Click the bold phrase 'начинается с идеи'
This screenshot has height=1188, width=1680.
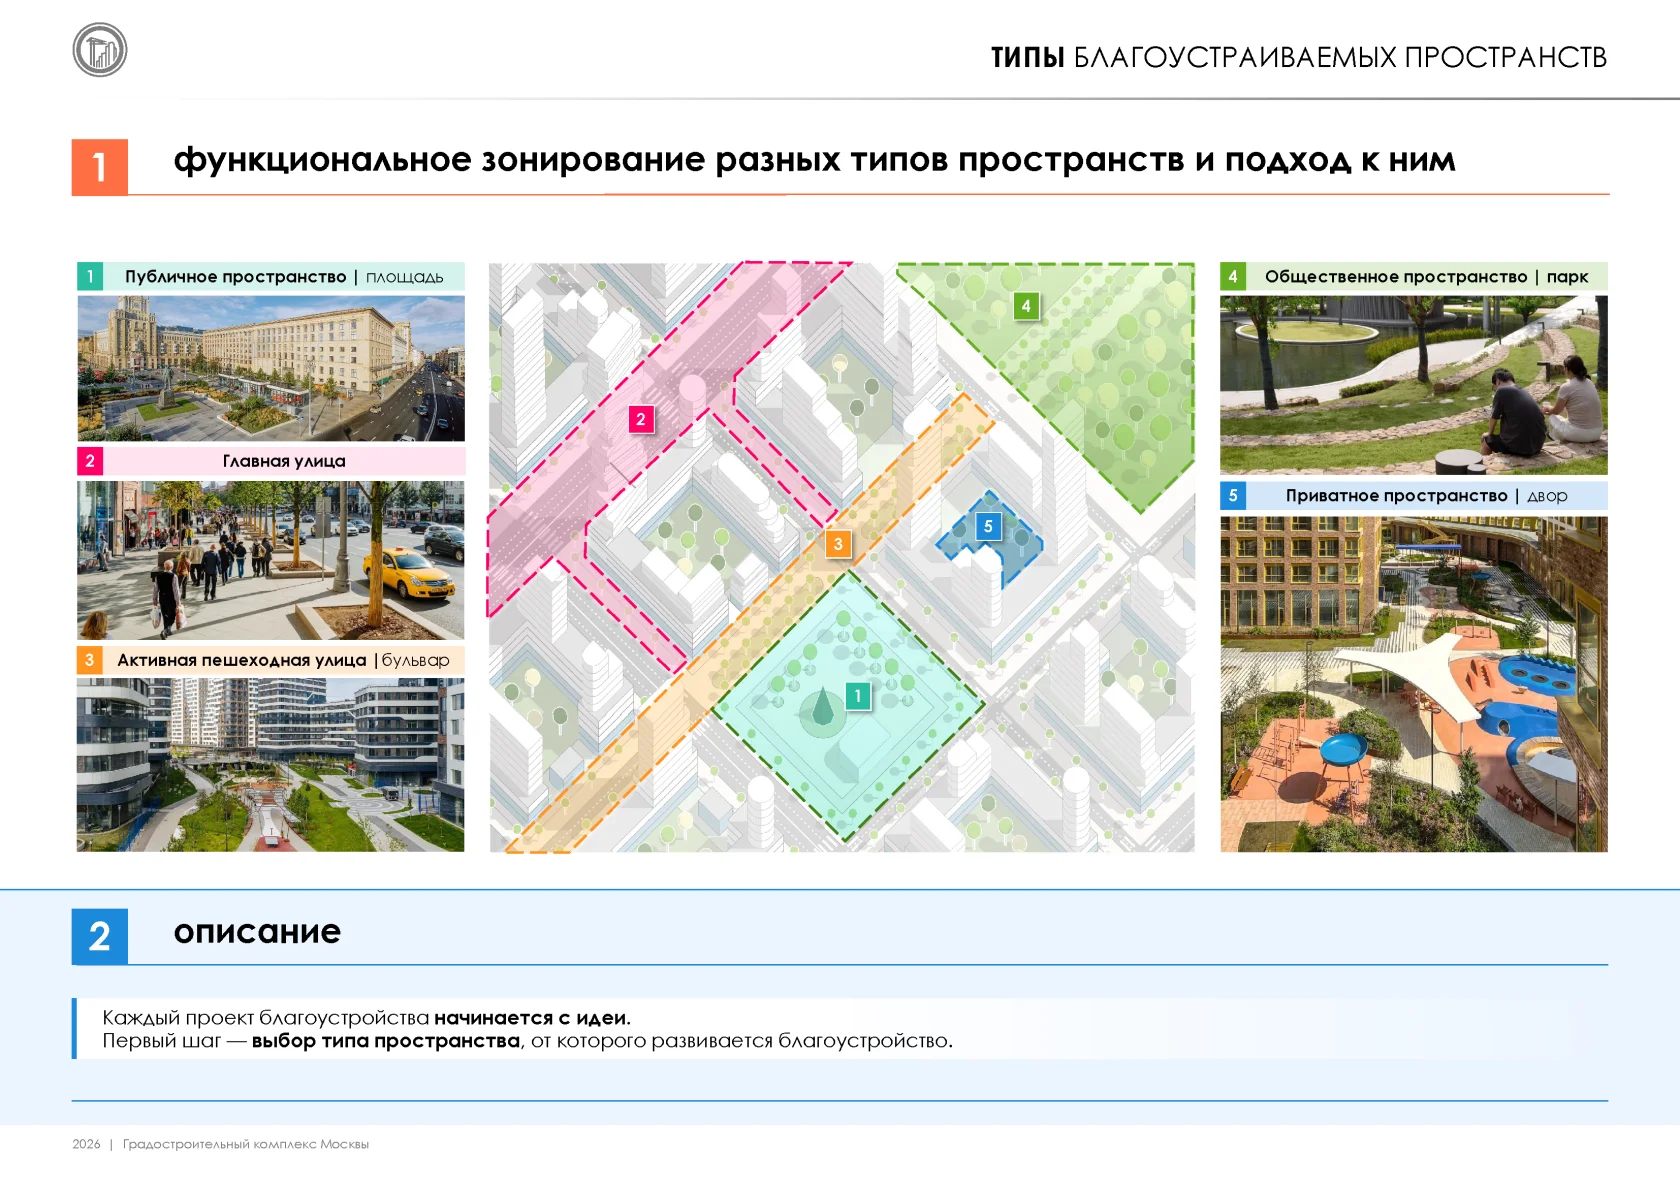(530, 1018)
